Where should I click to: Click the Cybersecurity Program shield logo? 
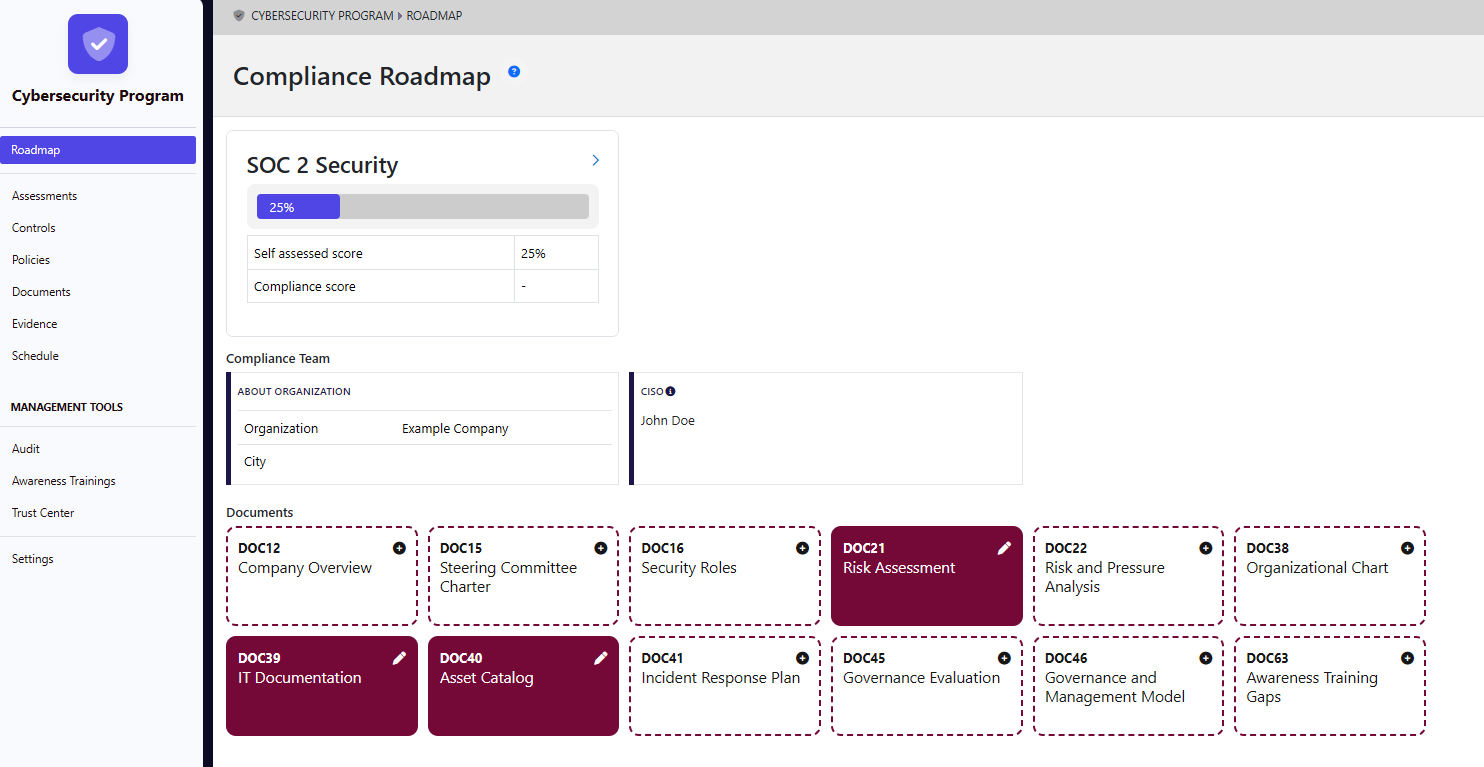pos(97,44)
